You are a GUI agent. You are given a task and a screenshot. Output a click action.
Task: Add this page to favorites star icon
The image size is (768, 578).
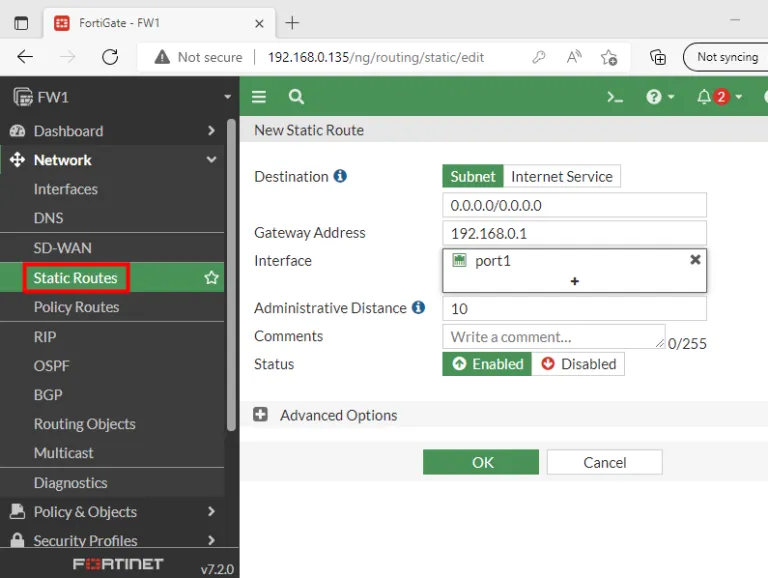[x=609, y=57]
